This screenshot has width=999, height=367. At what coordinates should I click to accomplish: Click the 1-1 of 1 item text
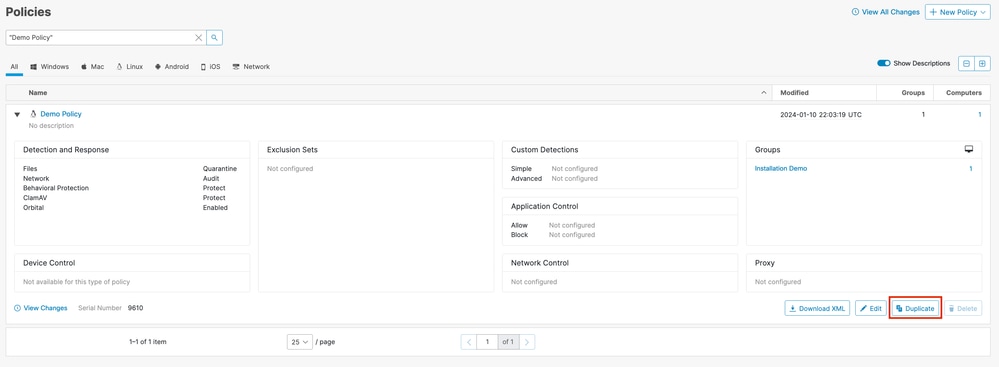tap(147, 342)
